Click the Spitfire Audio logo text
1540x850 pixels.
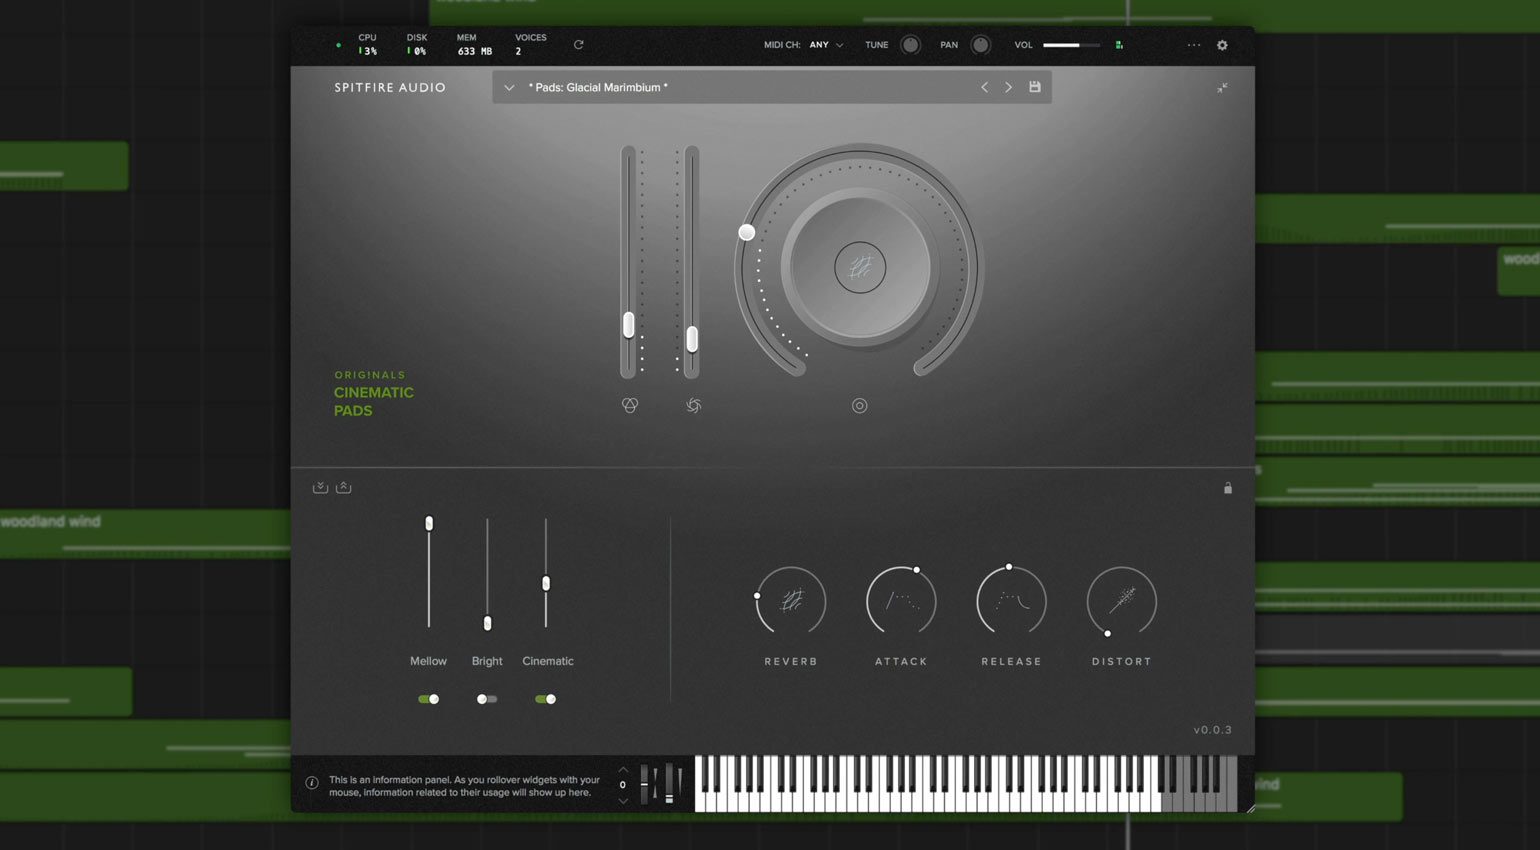click(x=390, y=88)
